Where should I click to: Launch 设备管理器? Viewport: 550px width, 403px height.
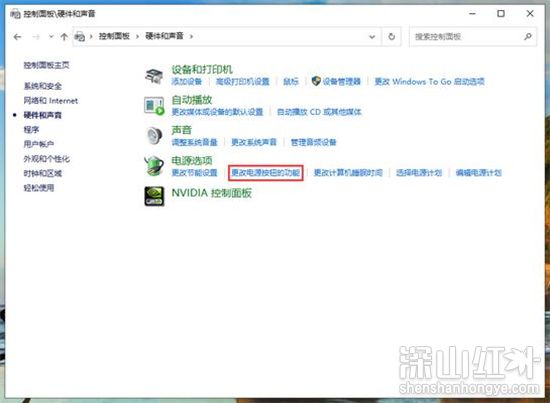(342, 81)
